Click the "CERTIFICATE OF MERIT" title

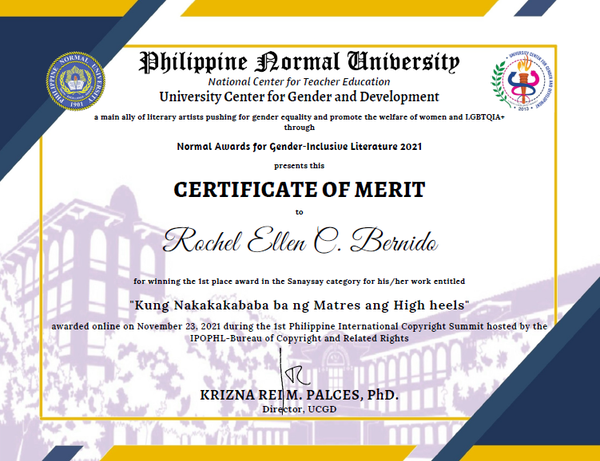click(299, 189)
